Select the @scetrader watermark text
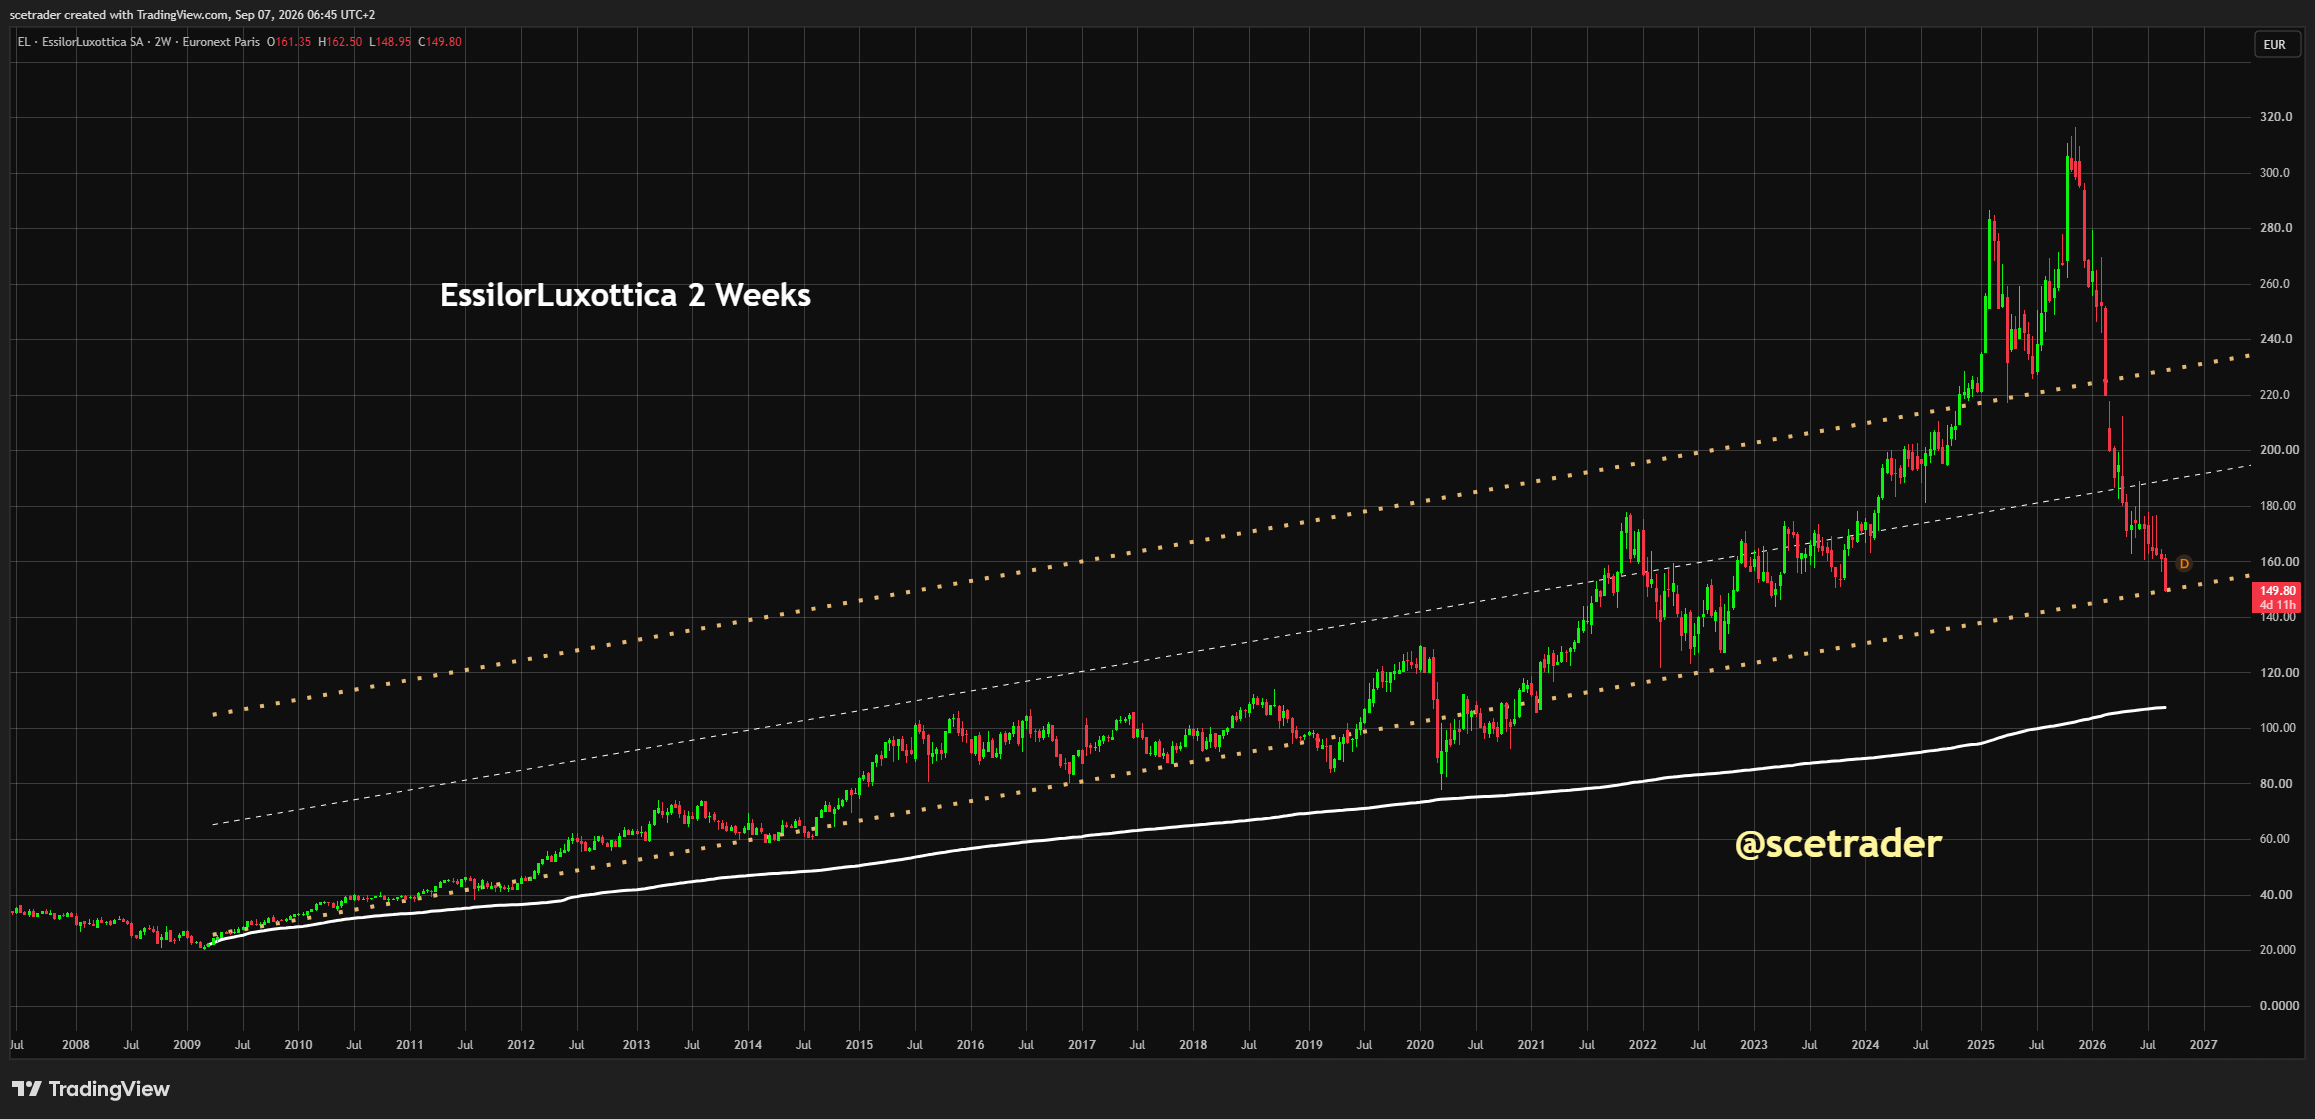2315x1119 pixels. (x=1838, y=843)
